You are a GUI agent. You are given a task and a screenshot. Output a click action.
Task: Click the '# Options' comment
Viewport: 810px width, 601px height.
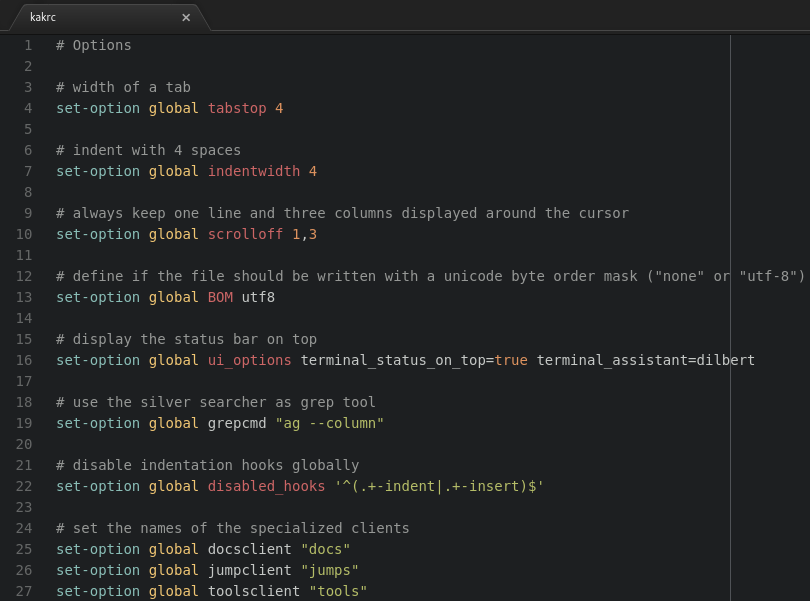[x=94, y=45]
